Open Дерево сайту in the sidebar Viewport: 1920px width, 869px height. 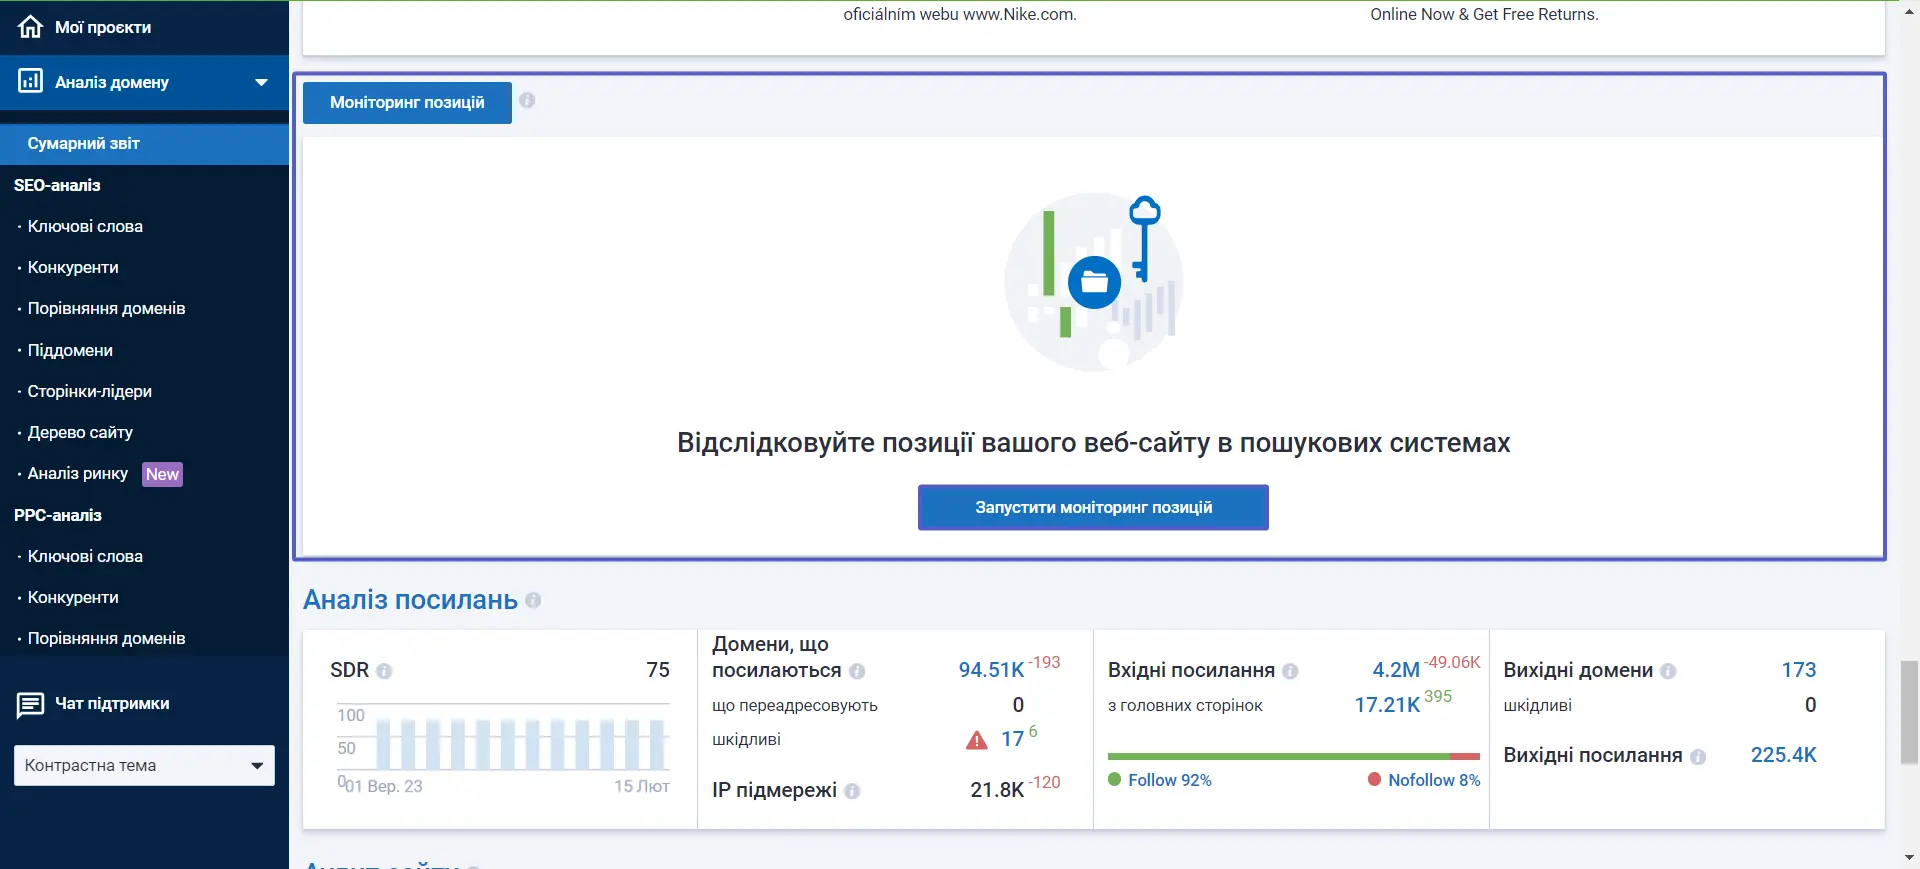point(80,432)
